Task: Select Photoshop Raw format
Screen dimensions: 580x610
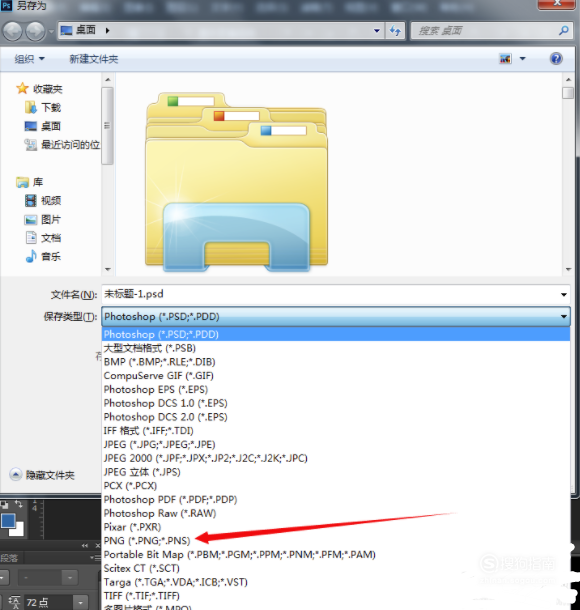Action: [x=336, y=513]
